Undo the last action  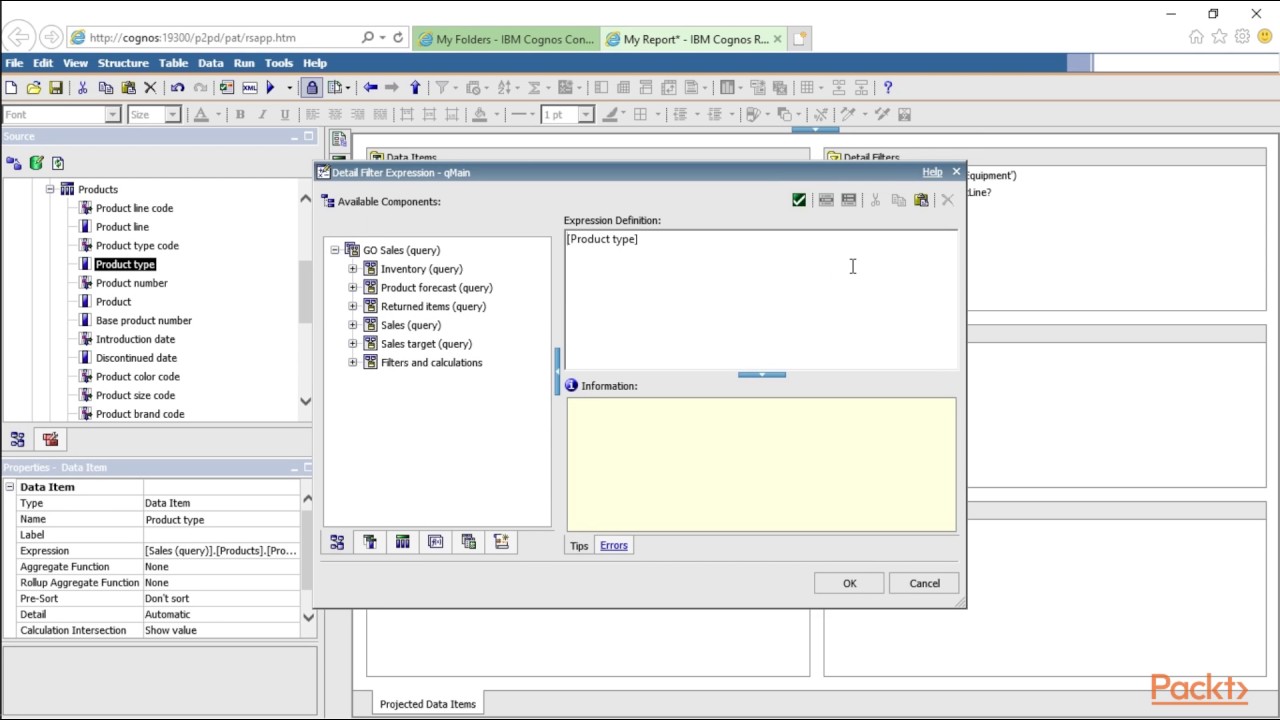[178, 88]
